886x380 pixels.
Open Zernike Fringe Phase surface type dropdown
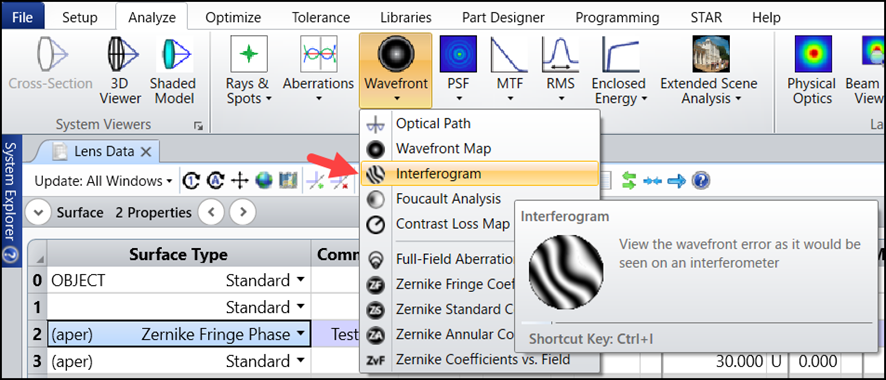pos(300,334)
